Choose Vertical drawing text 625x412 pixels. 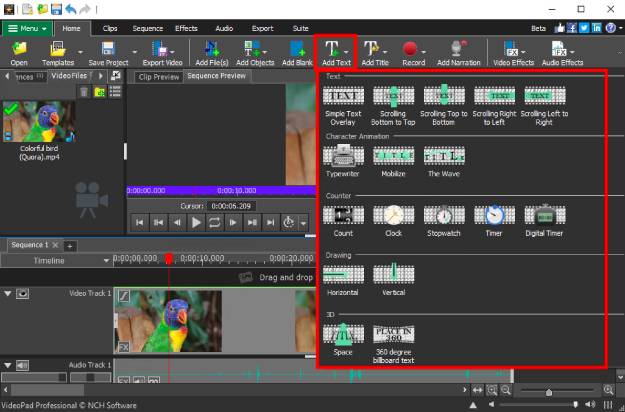393,281
